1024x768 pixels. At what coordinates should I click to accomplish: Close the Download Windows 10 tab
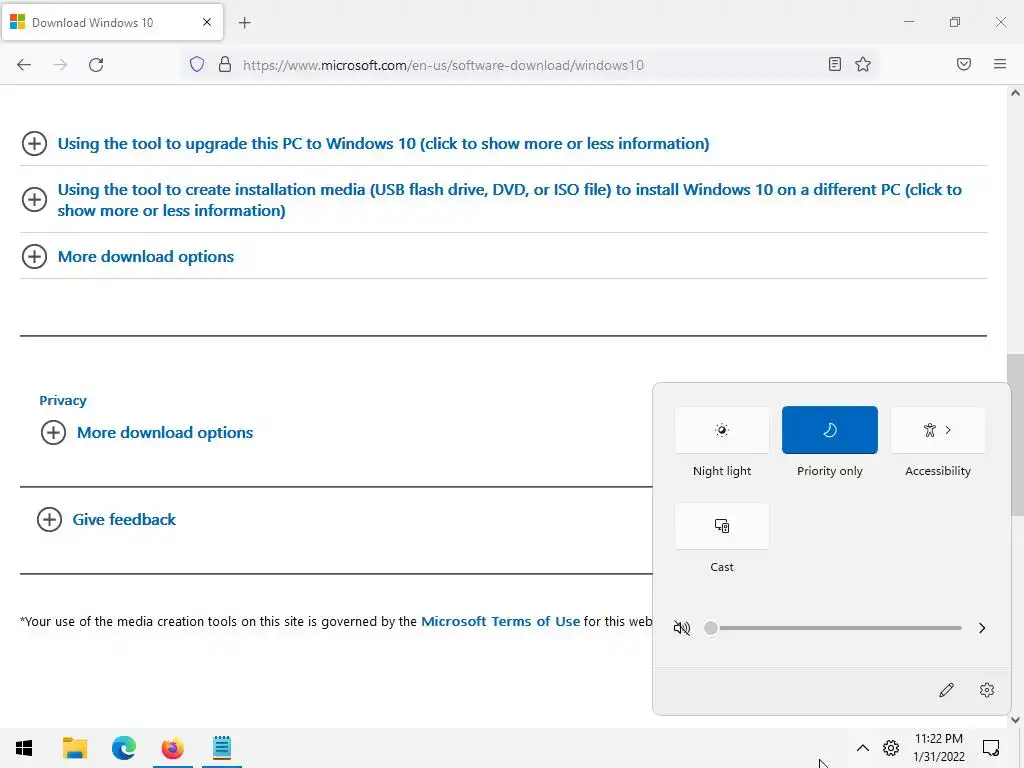tap(207, 22)
